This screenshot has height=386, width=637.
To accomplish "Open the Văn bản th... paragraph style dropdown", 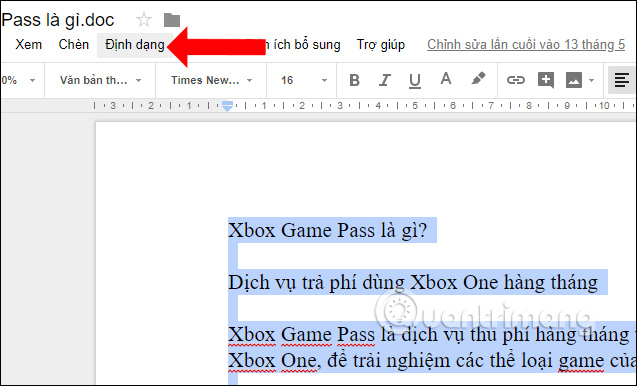I will [x=100, y=80].
